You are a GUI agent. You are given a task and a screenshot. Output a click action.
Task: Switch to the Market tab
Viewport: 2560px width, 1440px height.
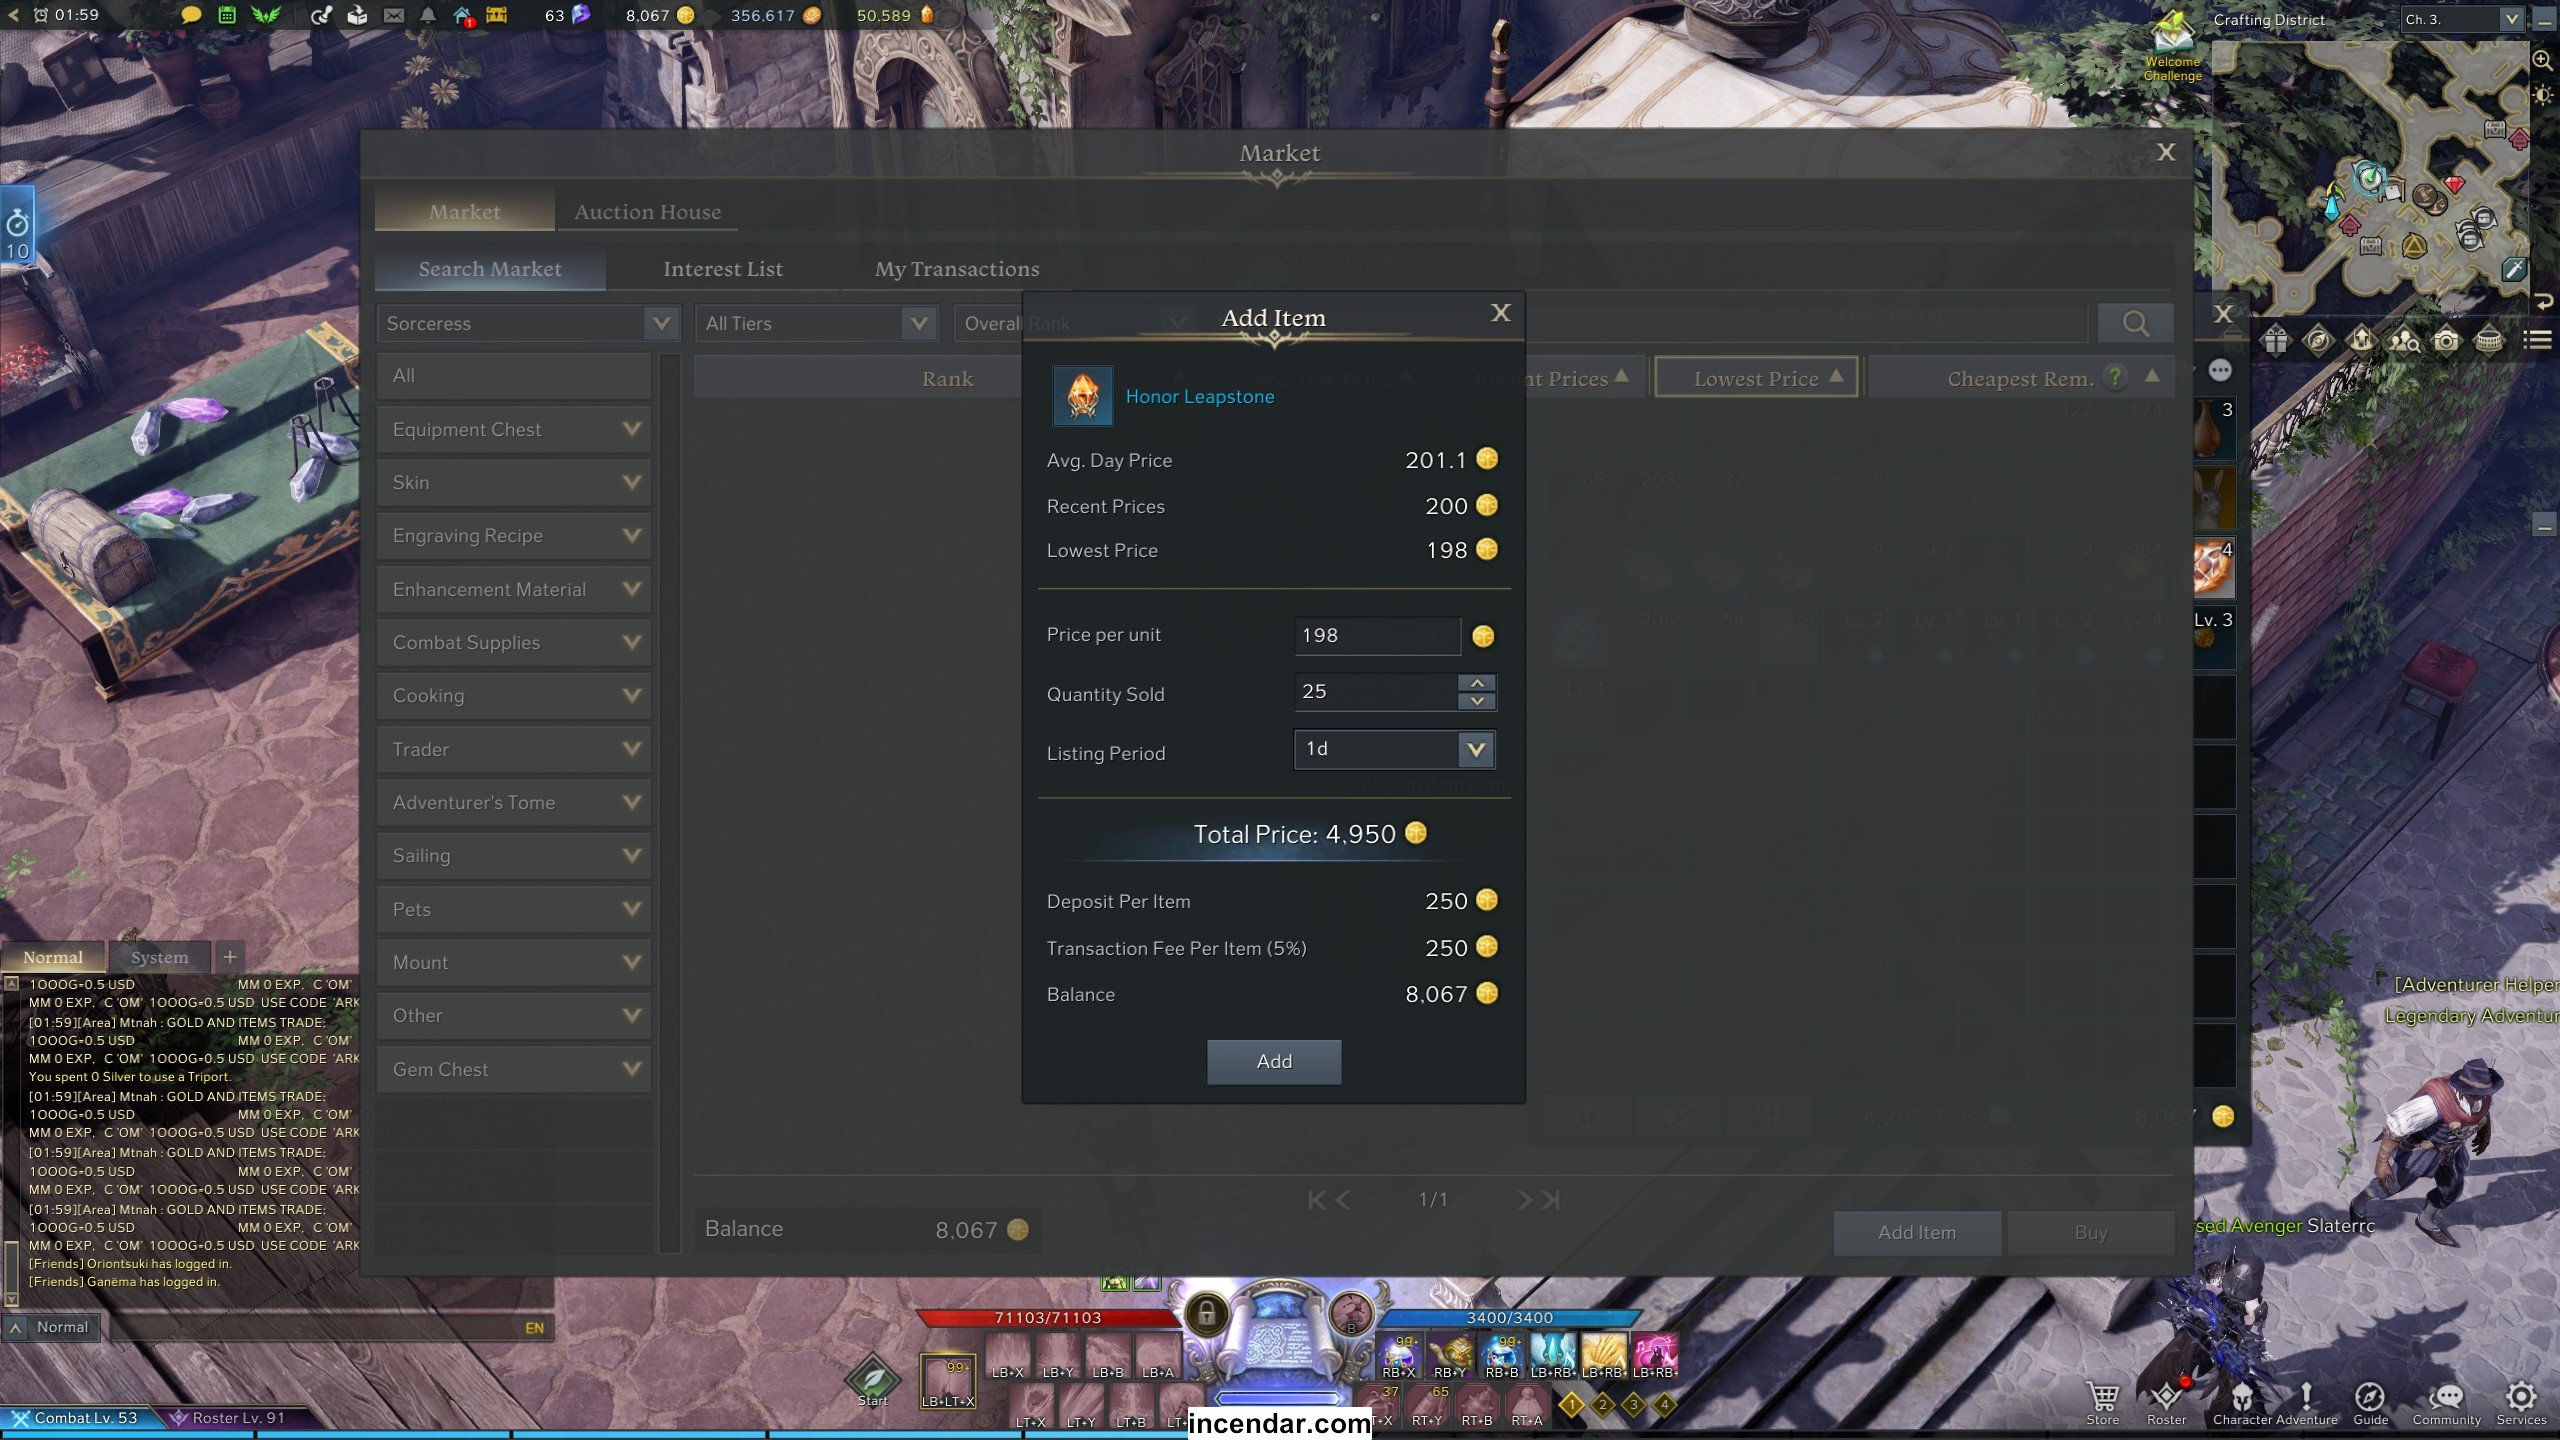464,212
